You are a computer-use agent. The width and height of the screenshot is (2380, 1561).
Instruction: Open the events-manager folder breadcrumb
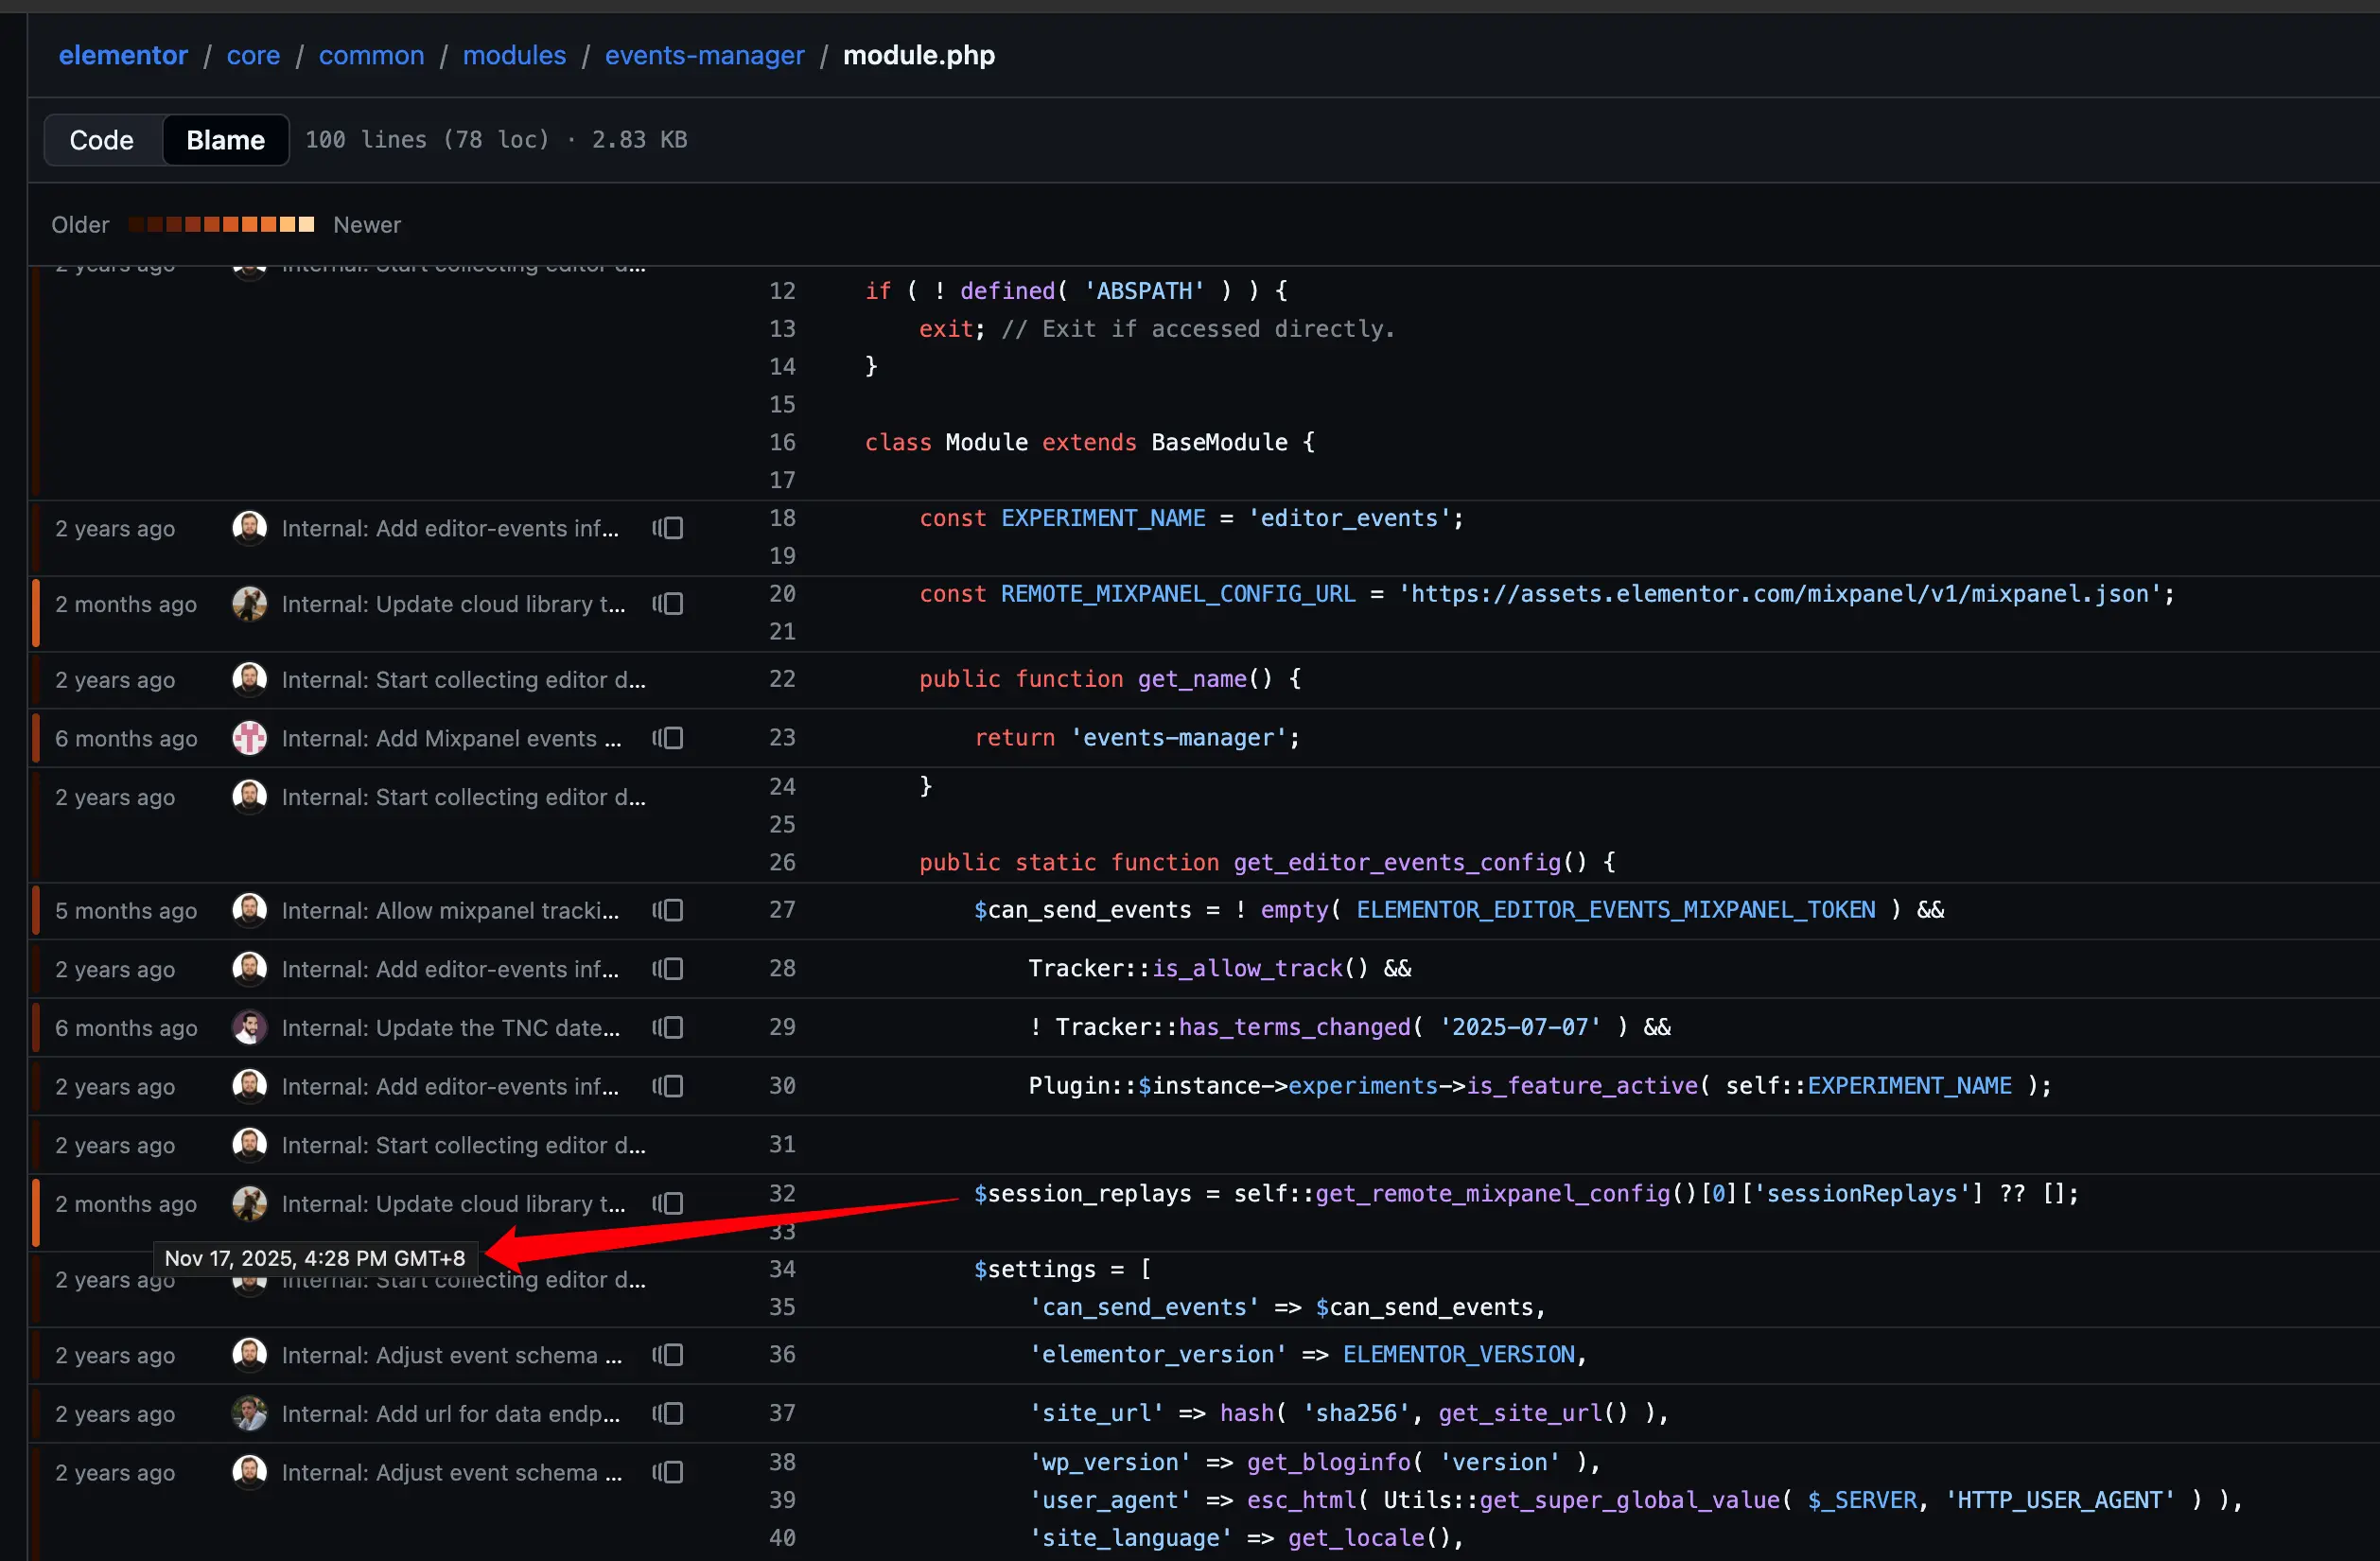pyautogui.click(x=704, y=55)
